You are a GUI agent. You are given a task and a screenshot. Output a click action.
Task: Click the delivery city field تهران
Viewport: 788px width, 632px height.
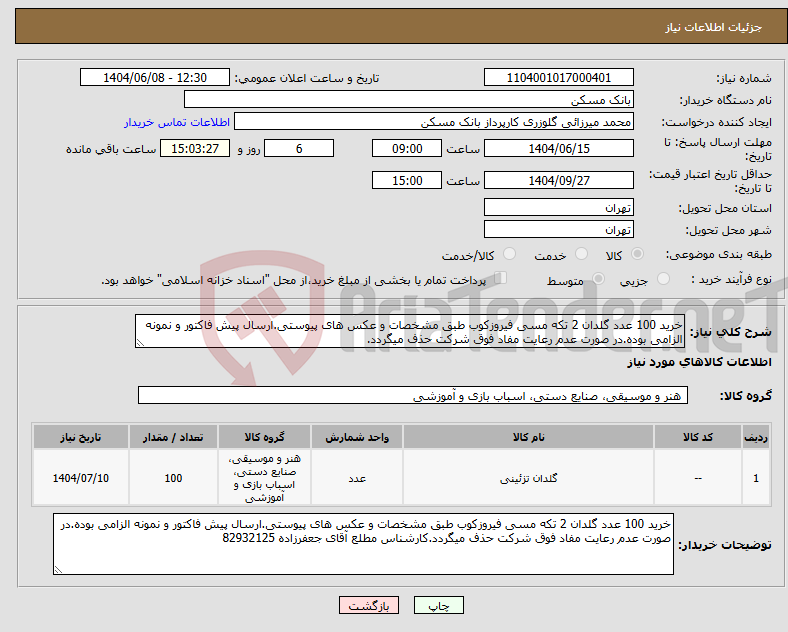click(559, 229)
